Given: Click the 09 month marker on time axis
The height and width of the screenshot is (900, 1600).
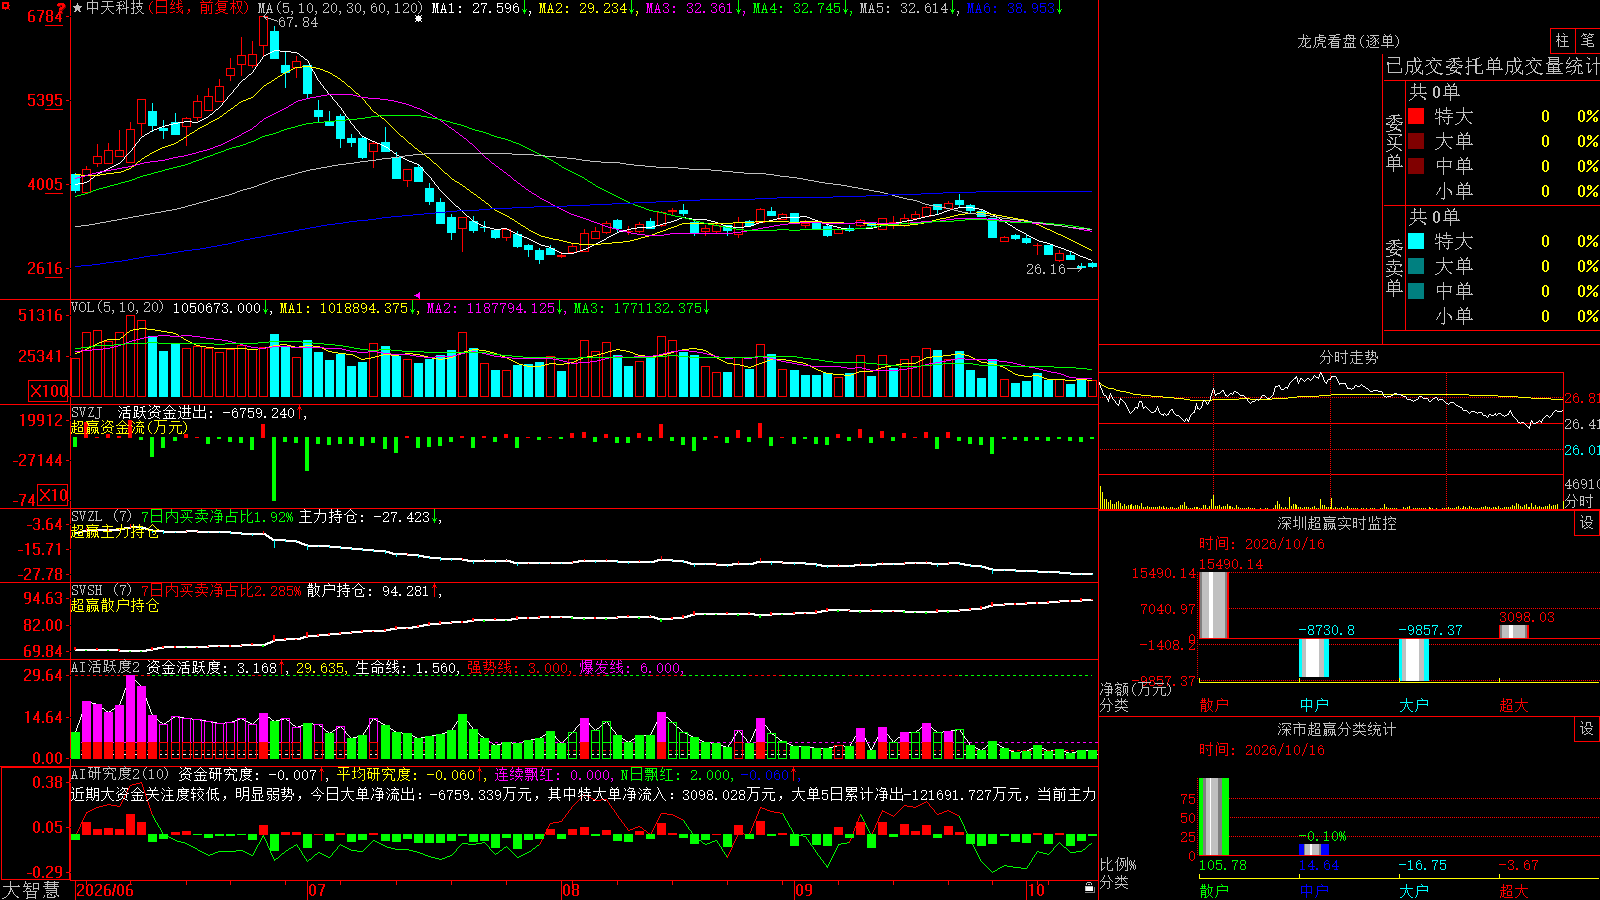Looking at the screenshot, I should (804, 890).
